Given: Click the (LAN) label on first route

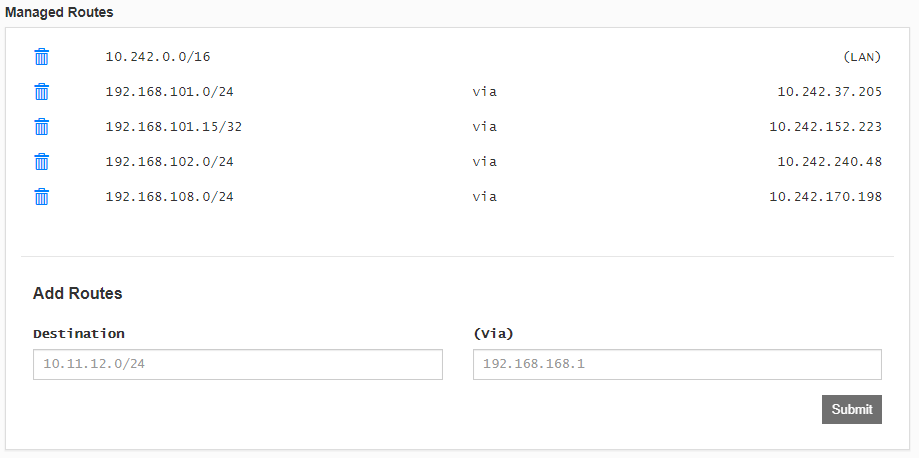Looking at the screenshot, I should click(x=862, y=57).
